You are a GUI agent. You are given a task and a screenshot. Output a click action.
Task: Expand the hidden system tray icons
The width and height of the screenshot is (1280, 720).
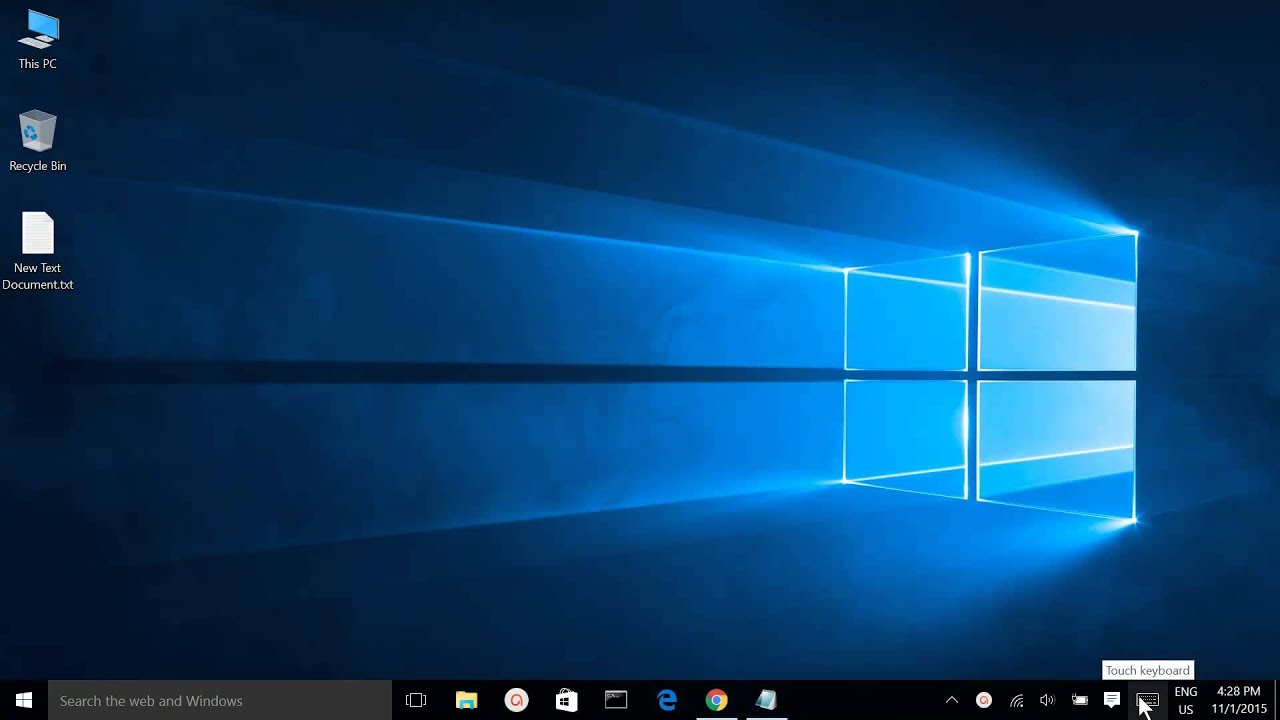(951, 700)
